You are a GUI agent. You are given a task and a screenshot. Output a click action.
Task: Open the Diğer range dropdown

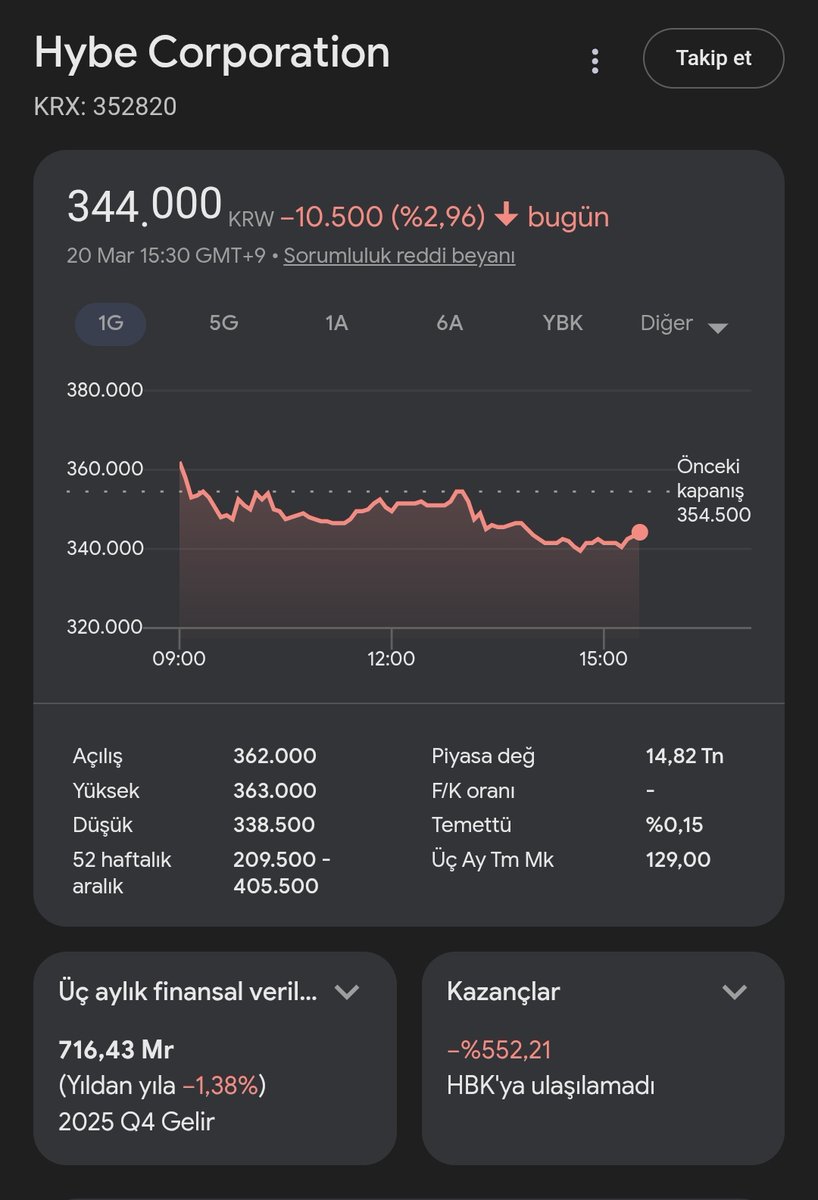pyautogui.click(x=684, y=324)
